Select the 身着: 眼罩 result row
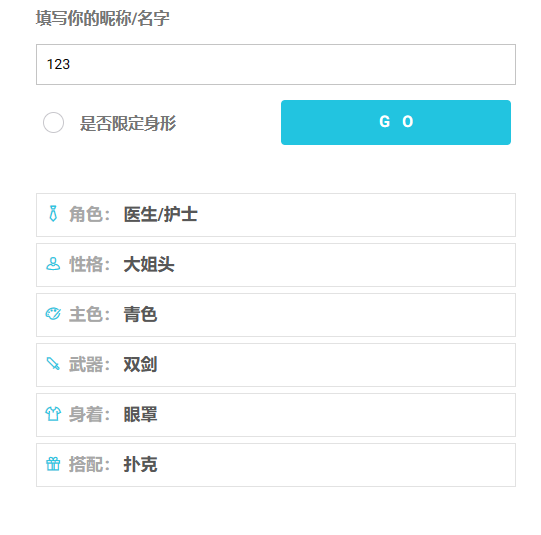 pos(276,415)
